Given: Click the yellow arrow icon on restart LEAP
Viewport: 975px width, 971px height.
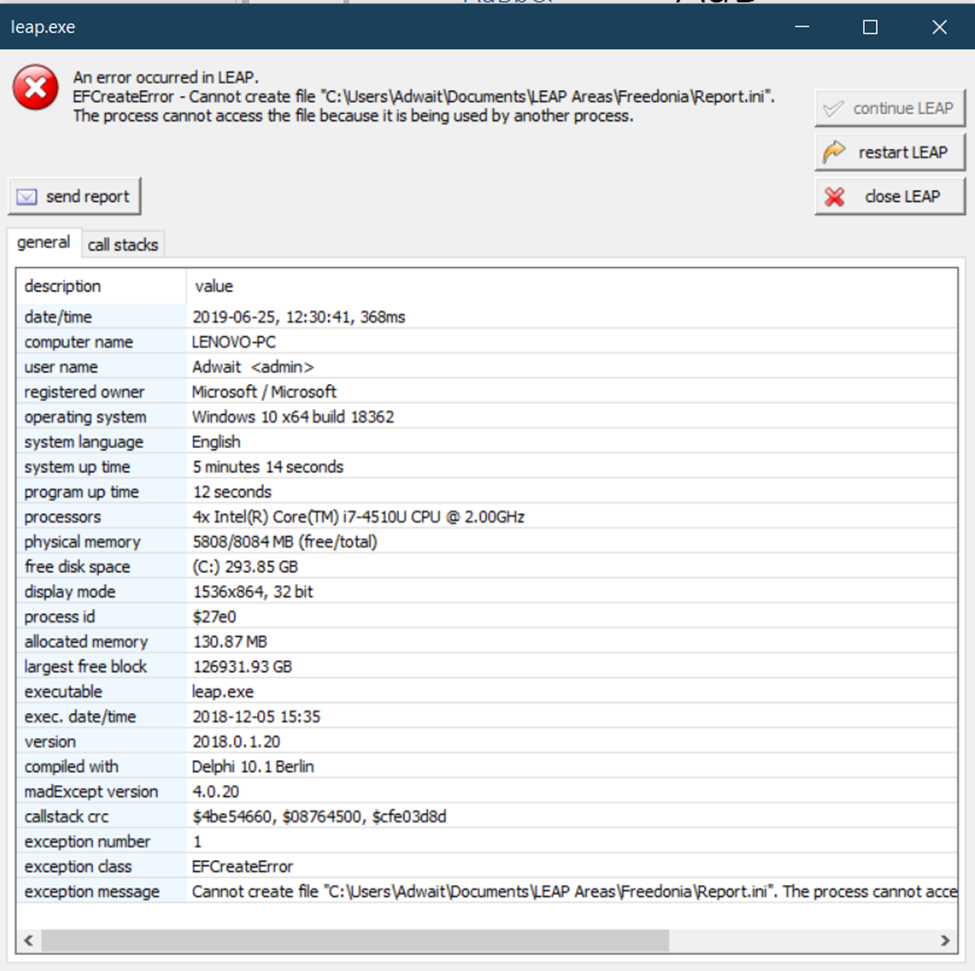Looking at the screenshot, I should coord(834,152).
